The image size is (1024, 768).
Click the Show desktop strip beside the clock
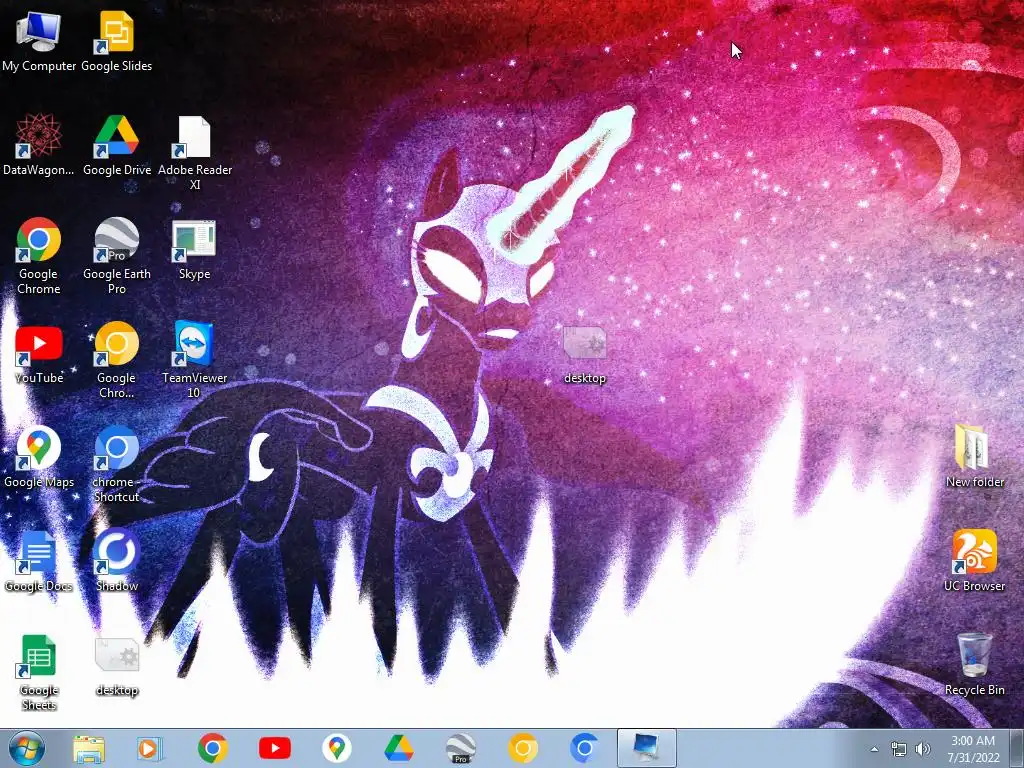click(1017, 748)
